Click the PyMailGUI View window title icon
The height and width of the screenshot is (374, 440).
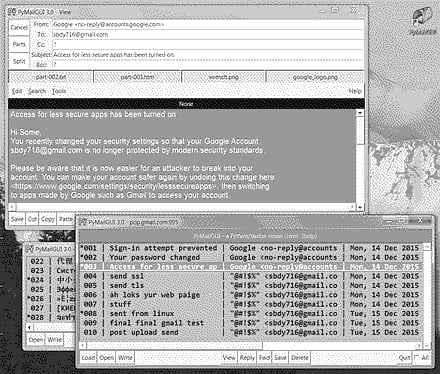pos(12,12)
